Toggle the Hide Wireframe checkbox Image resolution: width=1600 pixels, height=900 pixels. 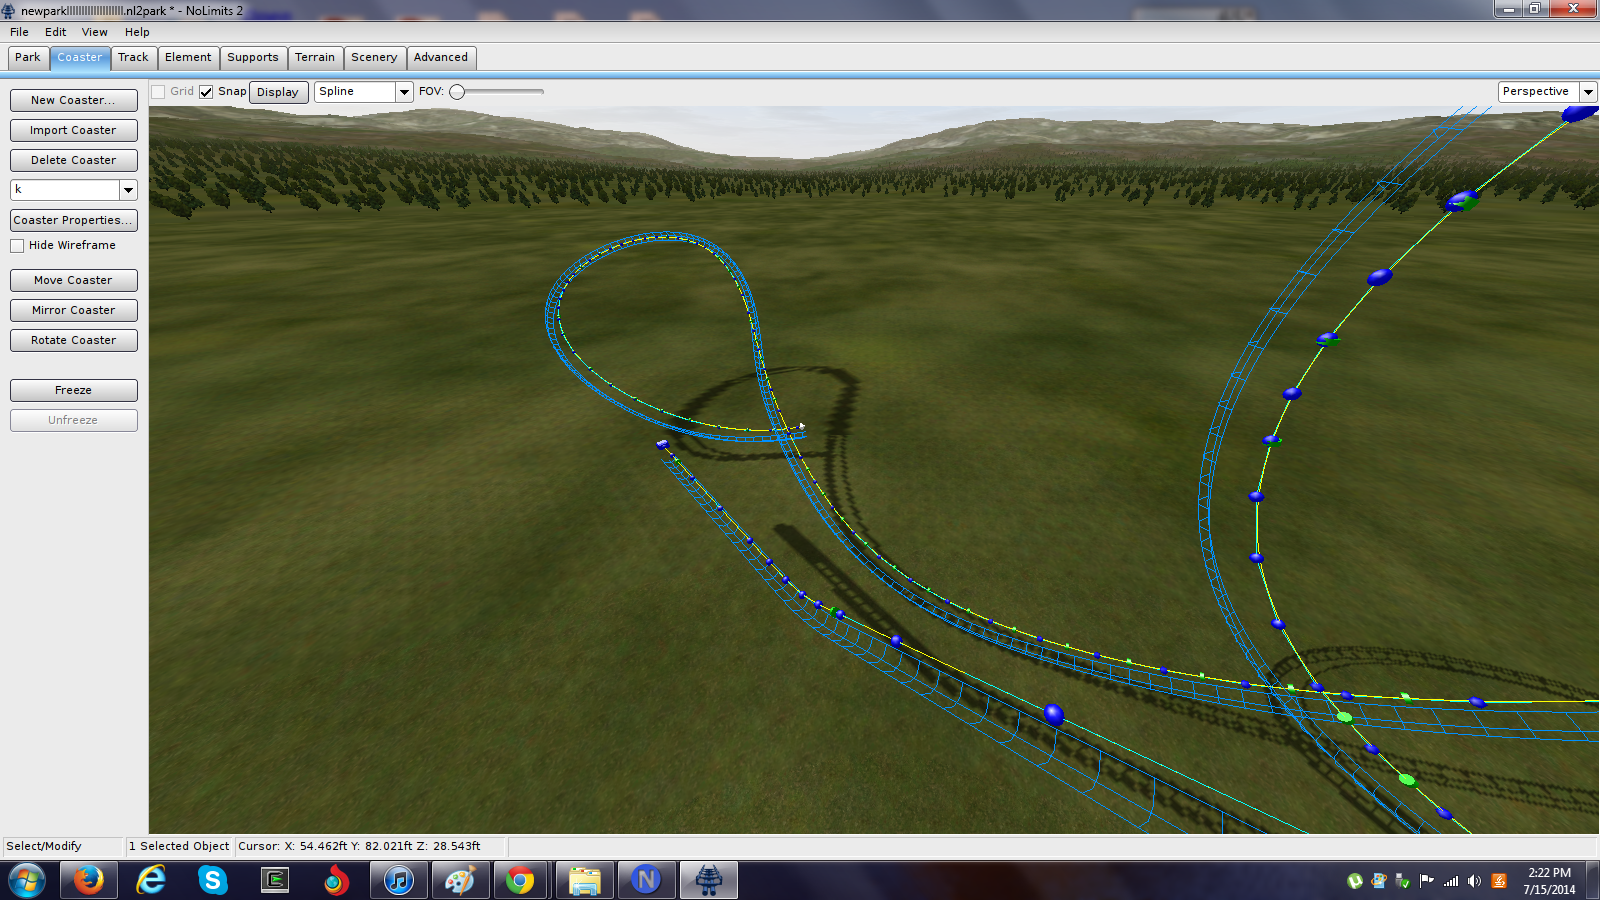click(x=17, y=246)
